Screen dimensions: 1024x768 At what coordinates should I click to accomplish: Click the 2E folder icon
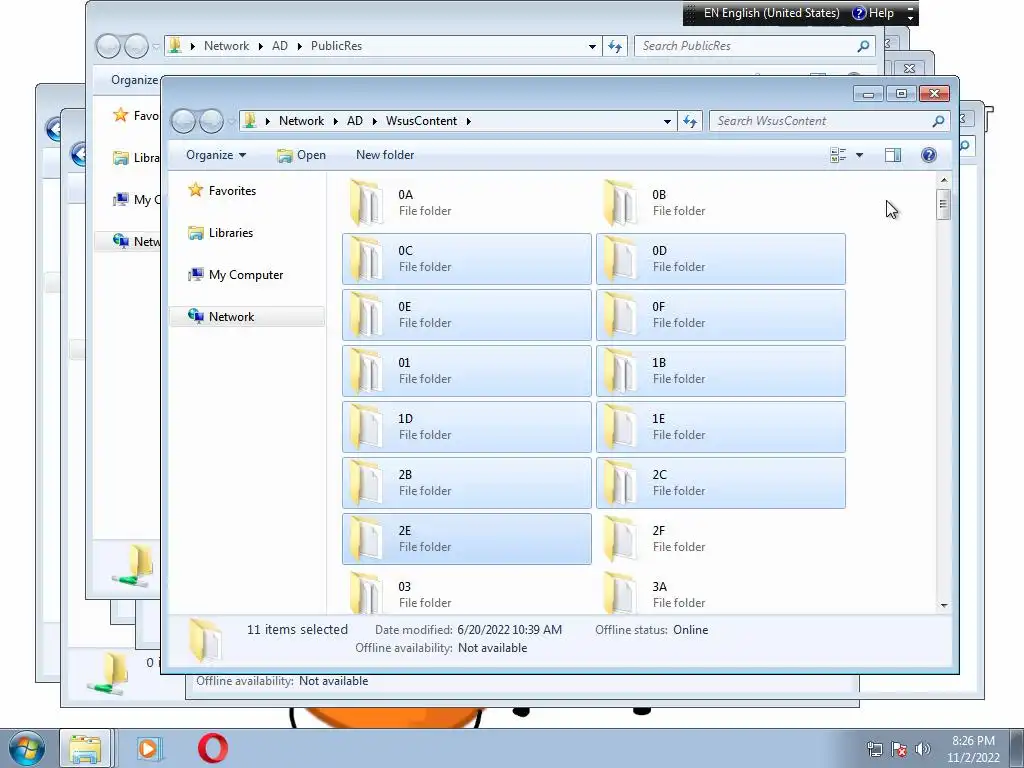point(366,539)
